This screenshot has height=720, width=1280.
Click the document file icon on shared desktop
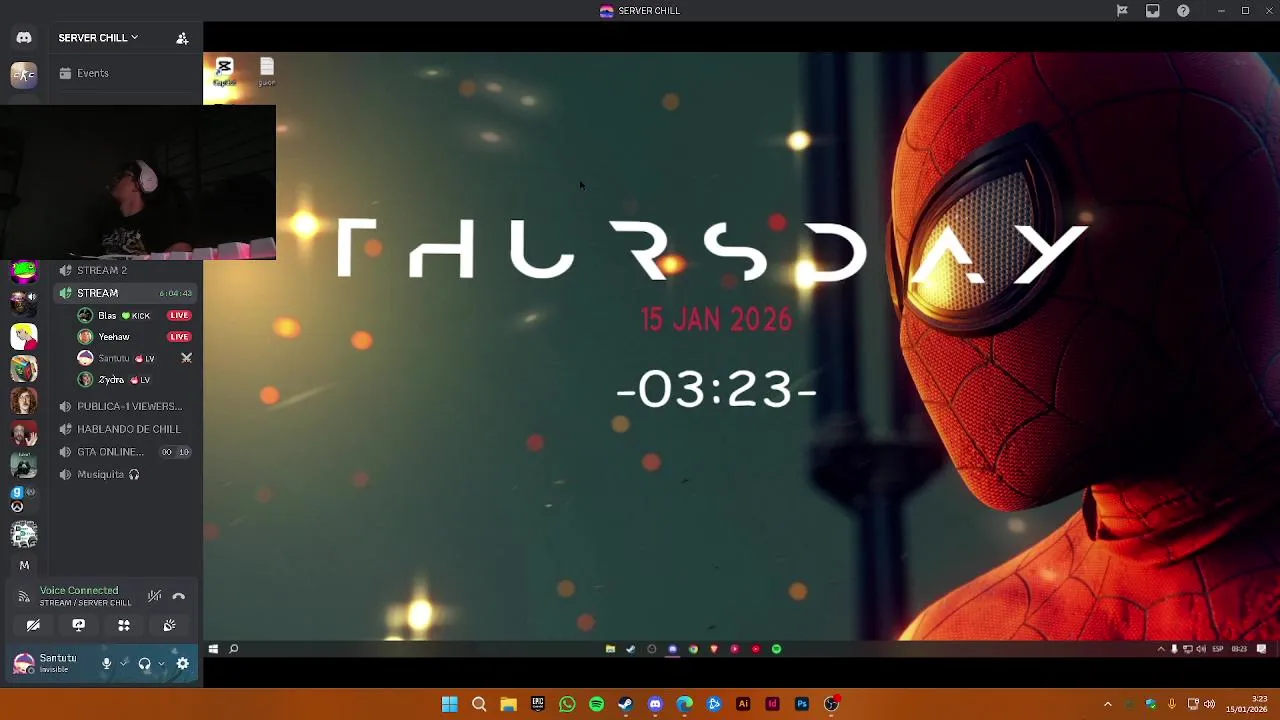pyautogui.click(x=266, y=71)
